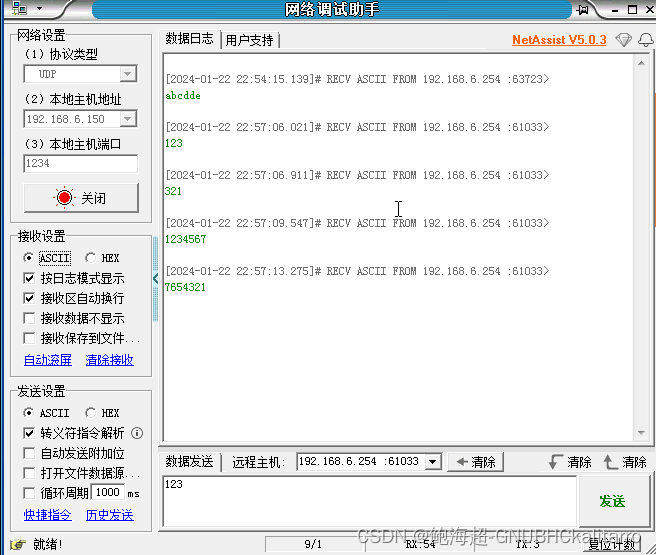
Task: Click the received data 7654321
Action: [185, 287]
